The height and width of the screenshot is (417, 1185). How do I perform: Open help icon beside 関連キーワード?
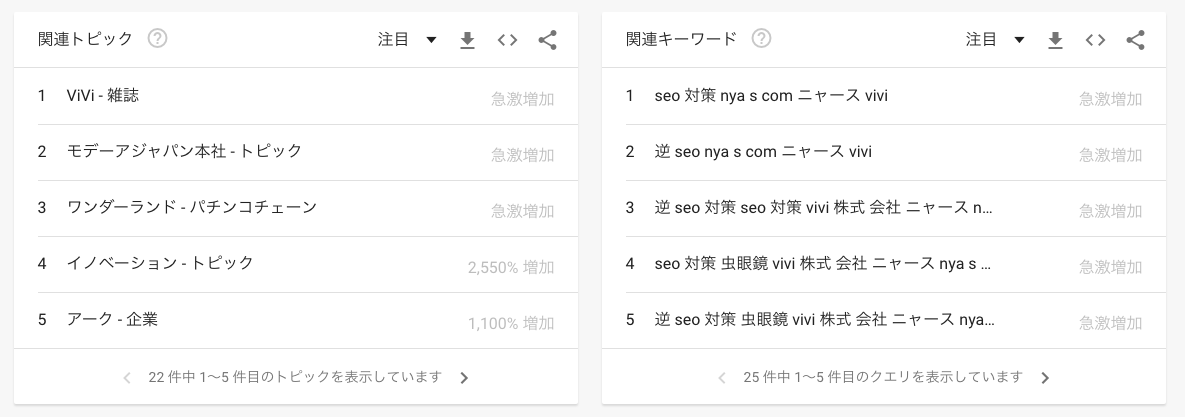tap(762, 39)
